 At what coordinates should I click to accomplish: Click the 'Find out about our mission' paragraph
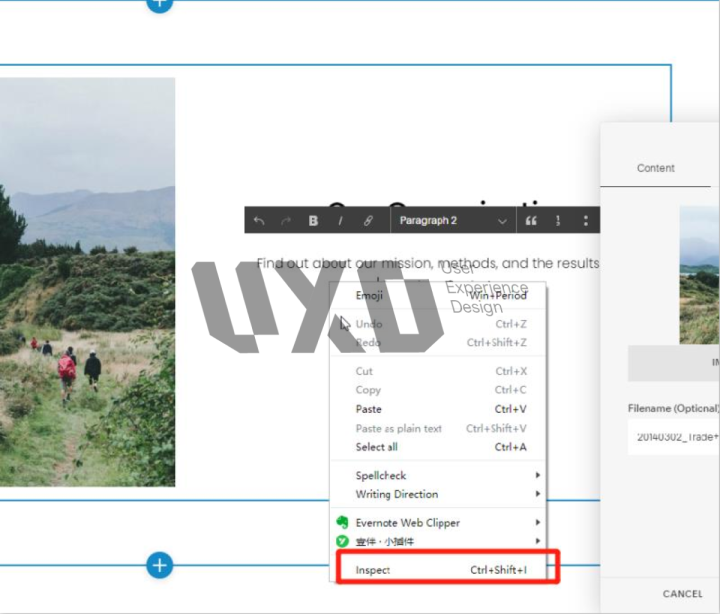tap(428, 263)
